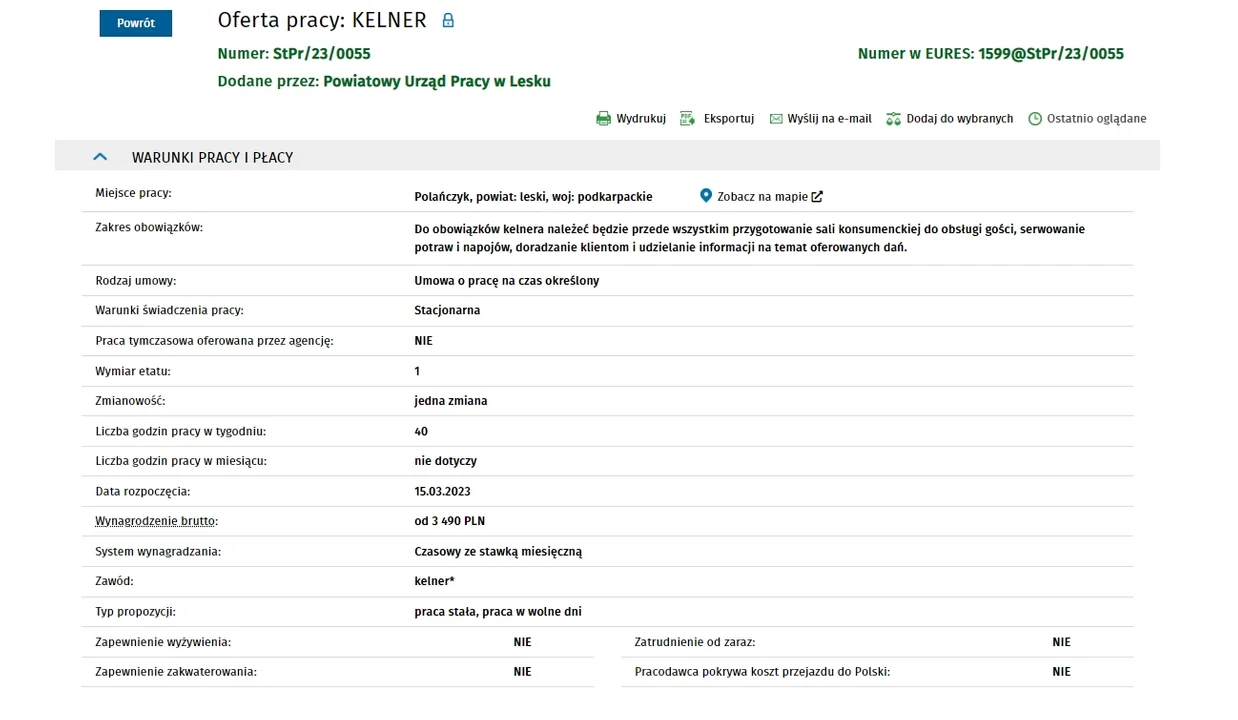This screenshot has width=1238, height=720.
Task: Click the Eksportuj export icon
Action: click(x=687, y=119)
